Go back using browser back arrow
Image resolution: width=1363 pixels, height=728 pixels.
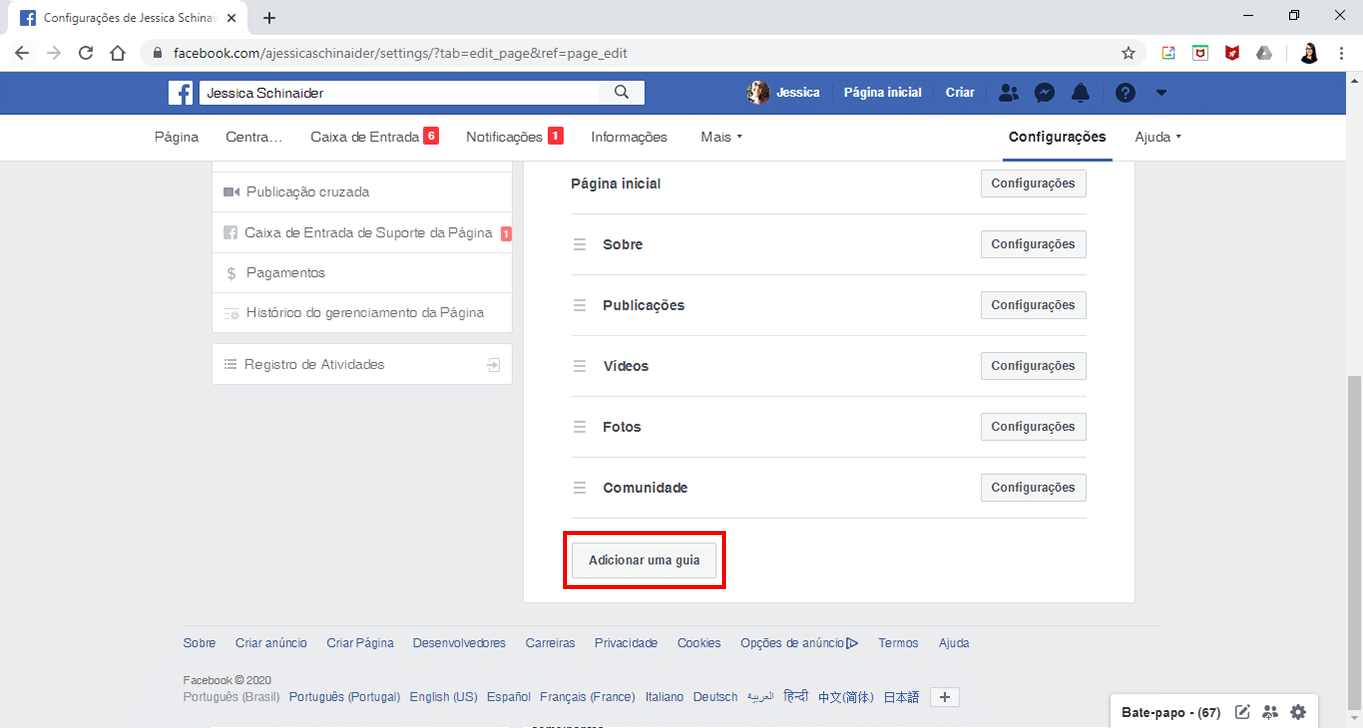[22, 53]
